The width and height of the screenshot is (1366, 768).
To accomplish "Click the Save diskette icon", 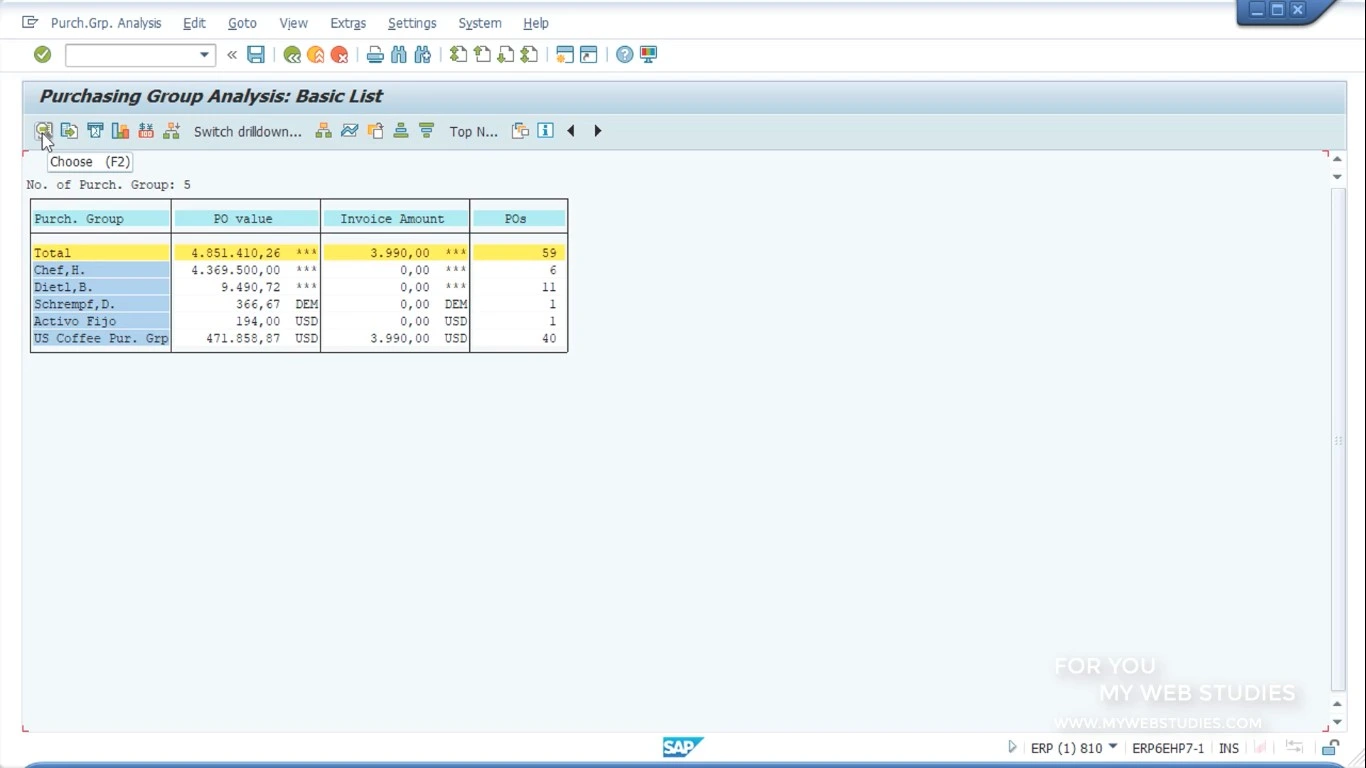I will (x=256, y=55).
